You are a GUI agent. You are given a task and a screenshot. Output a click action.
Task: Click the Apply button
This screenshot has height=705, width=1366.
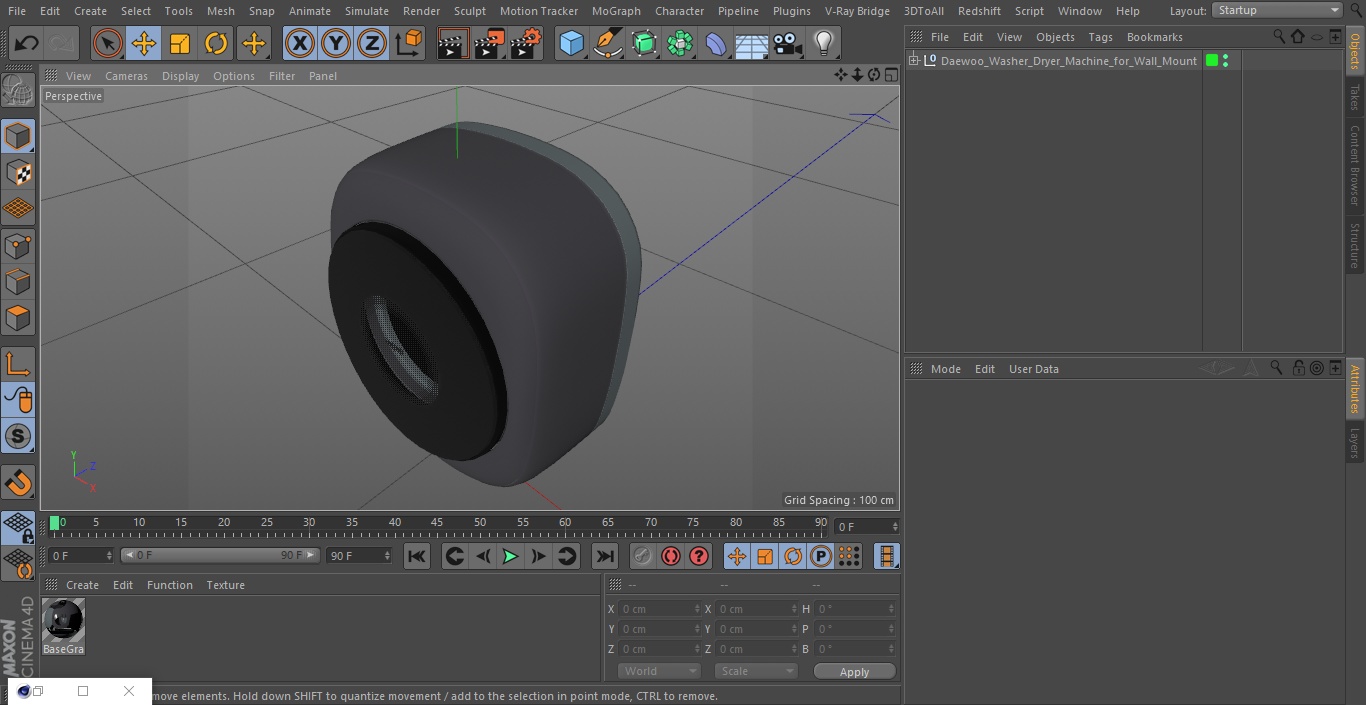[x=854, y=672]
